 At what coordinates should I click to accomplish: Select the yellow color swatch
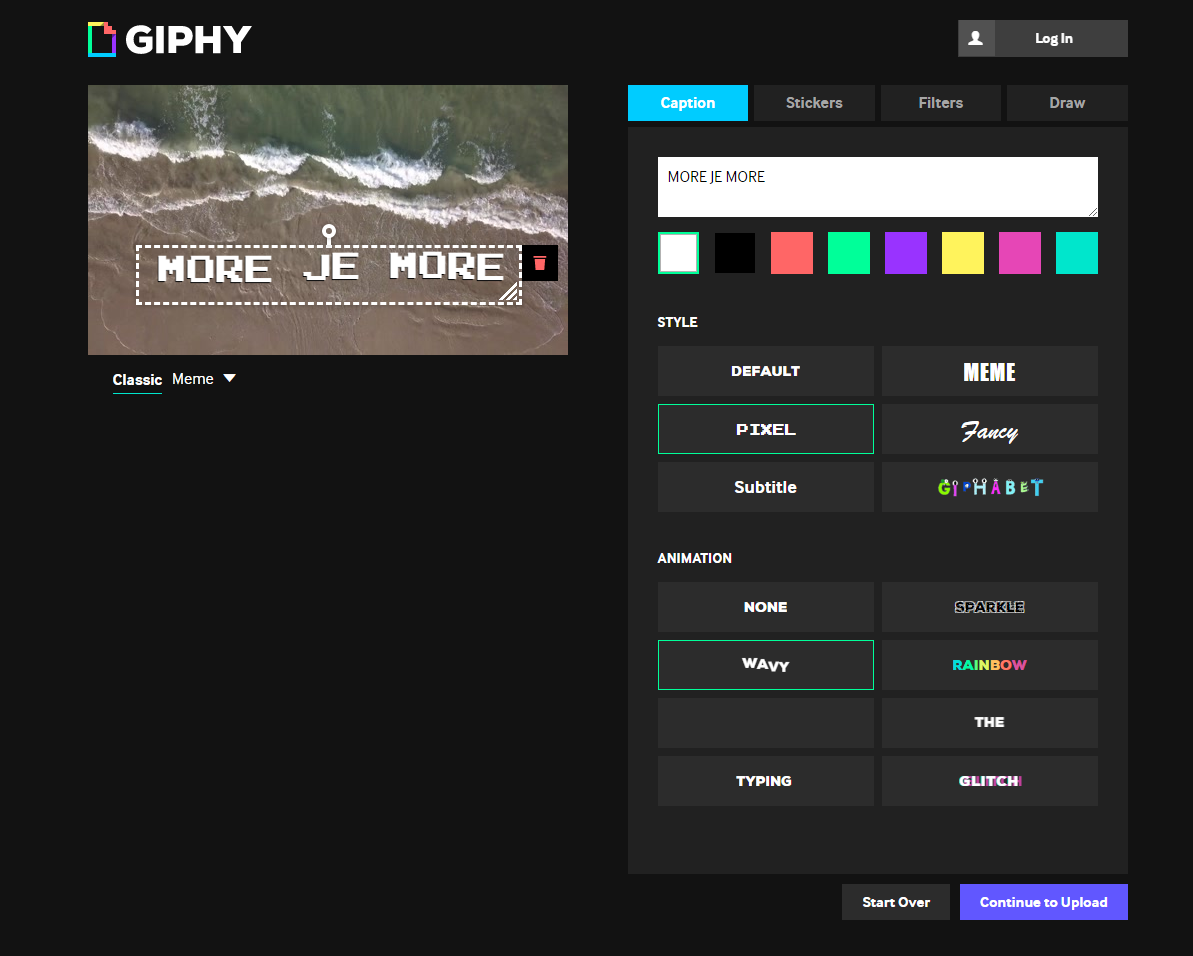coord(963,253)
